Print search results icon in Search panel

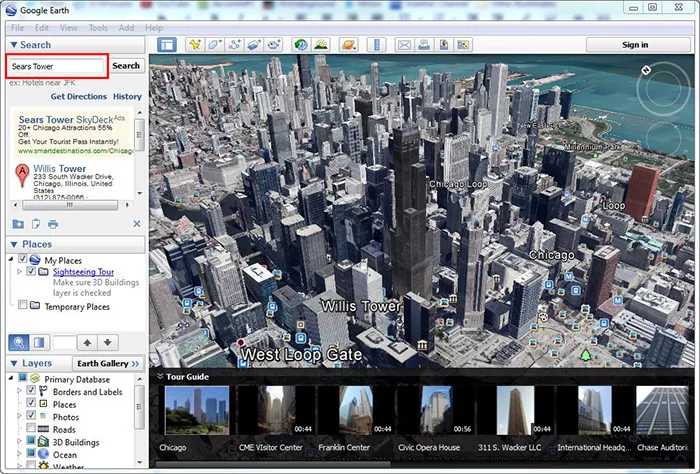(x=53, y=224)
